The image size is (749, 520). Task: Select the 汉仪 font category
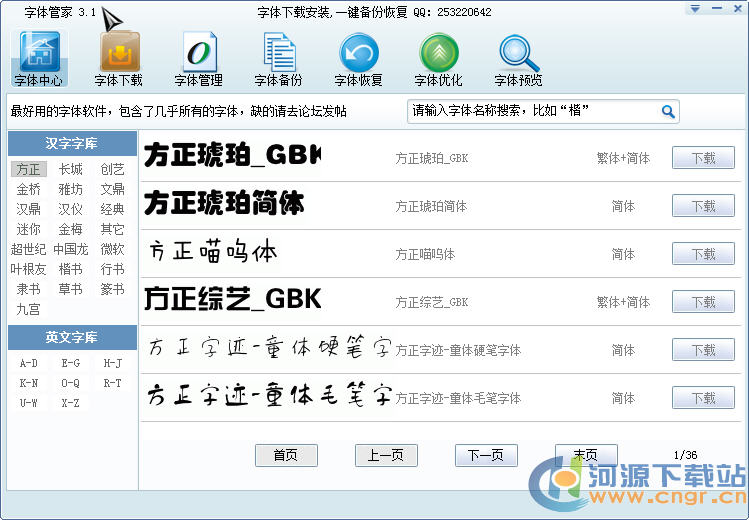pyautogui.click(x=71, y=210)
